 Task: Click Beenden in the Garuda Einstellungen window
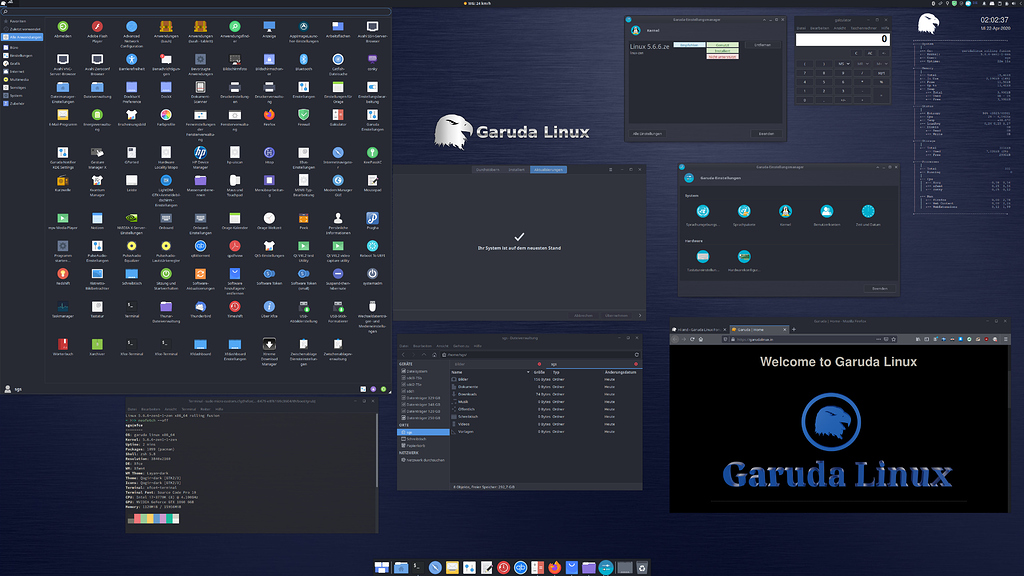click(x=881, y=288)
